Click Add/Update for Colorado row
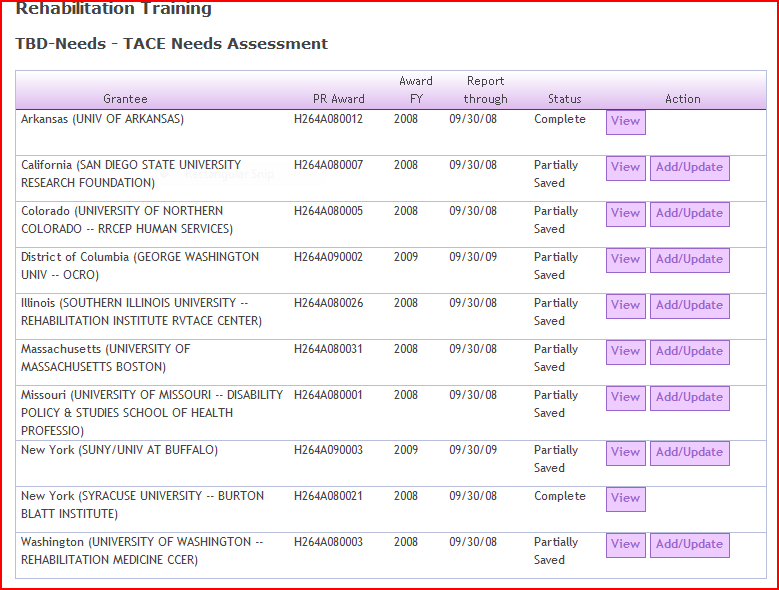 click(690, 214)
